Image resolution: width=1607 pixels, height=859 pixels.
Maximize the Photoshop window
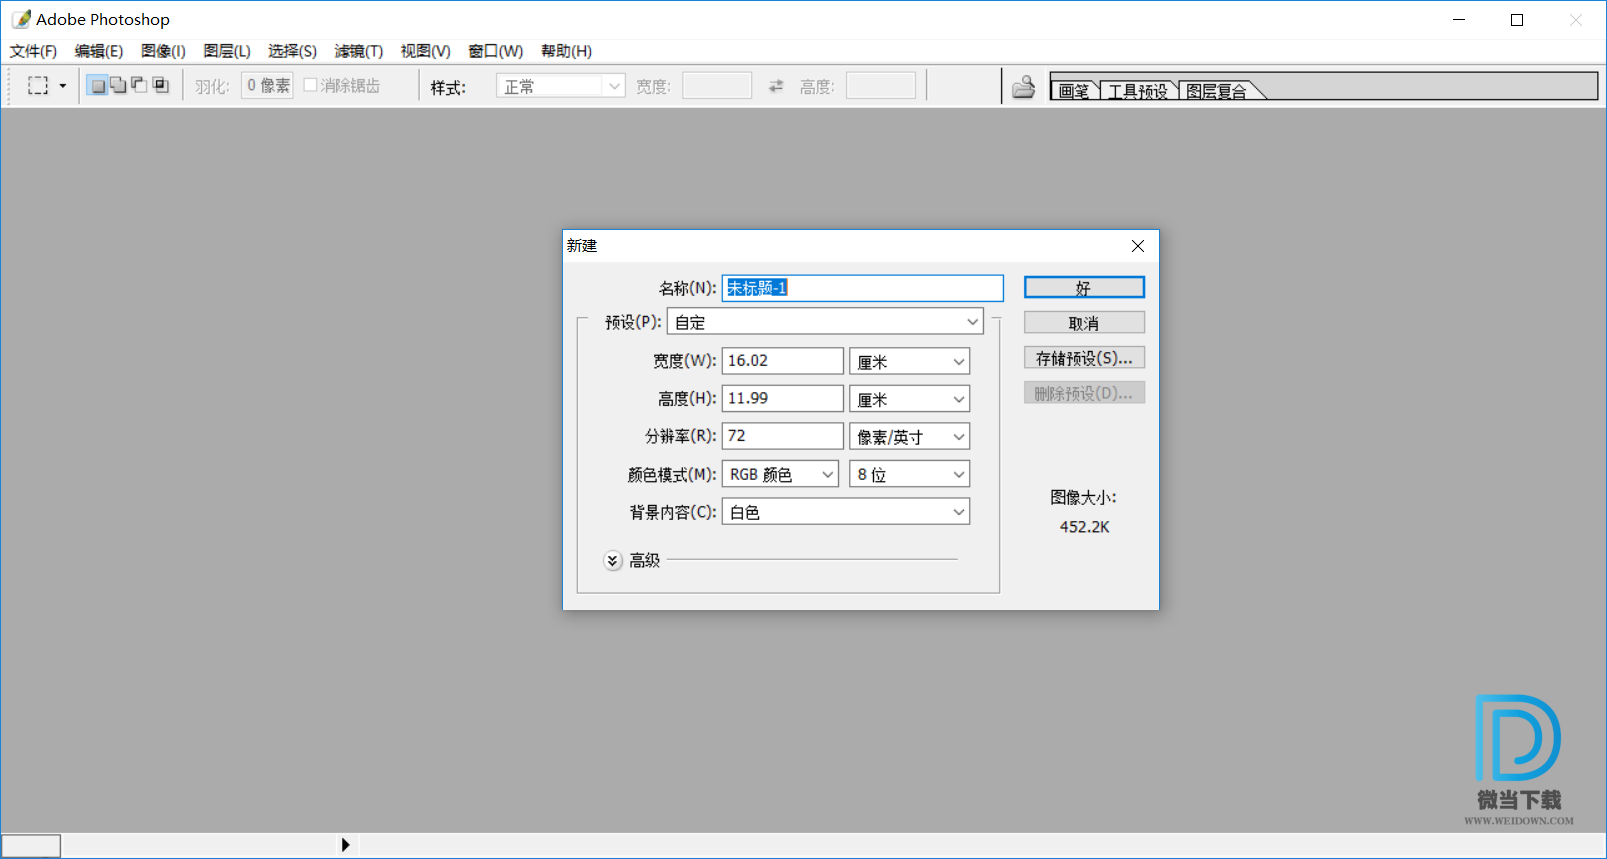(1517, 20)
